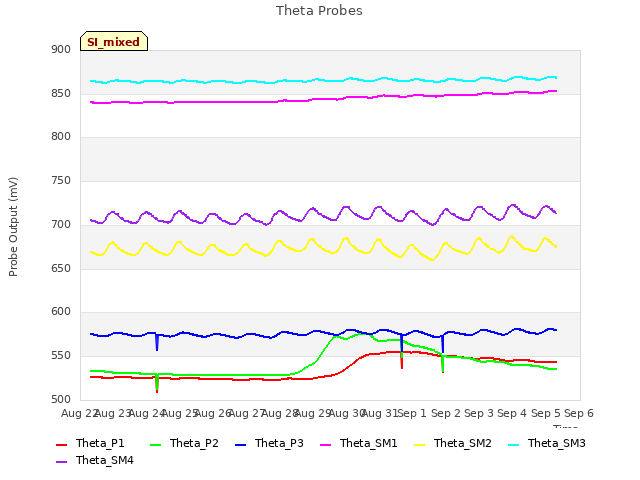The image size is (640, 480).
Task: Toggle Theta_P3 legend entry
Action: pos(269,443)
